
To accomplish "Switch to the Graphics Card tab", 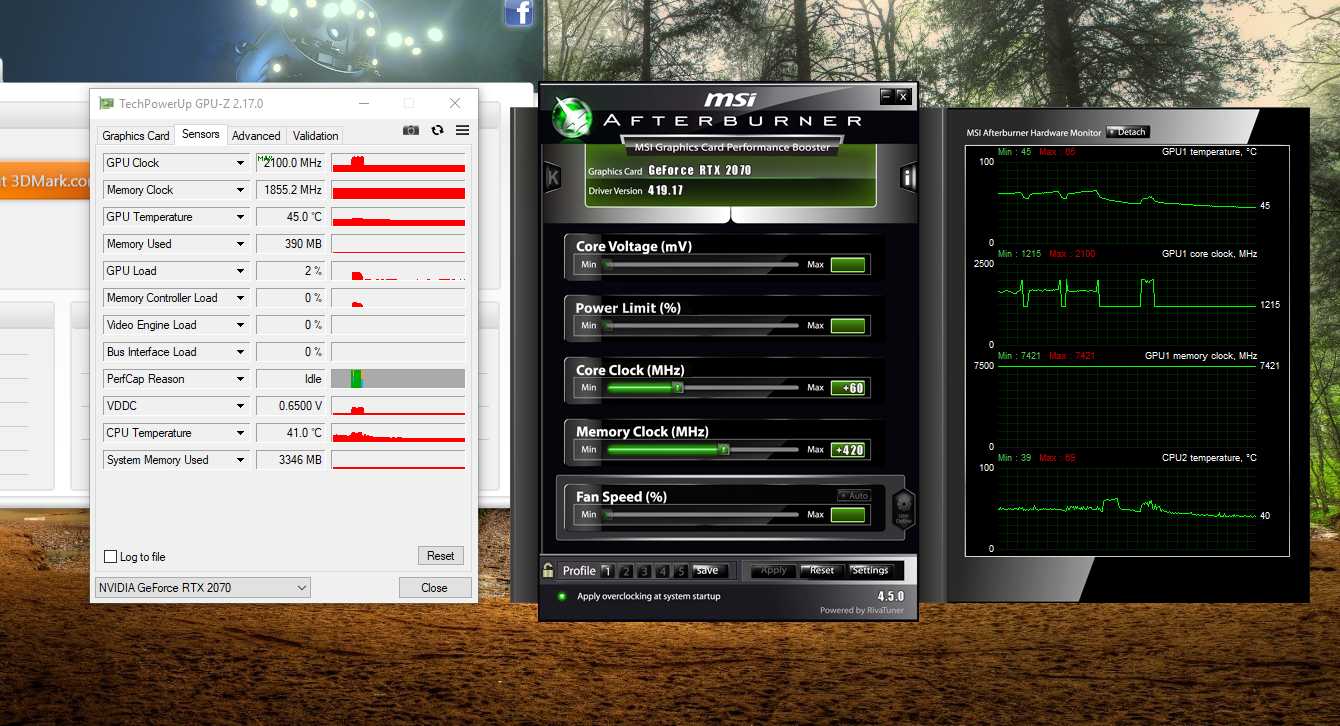I will click(x=136, y=136).
